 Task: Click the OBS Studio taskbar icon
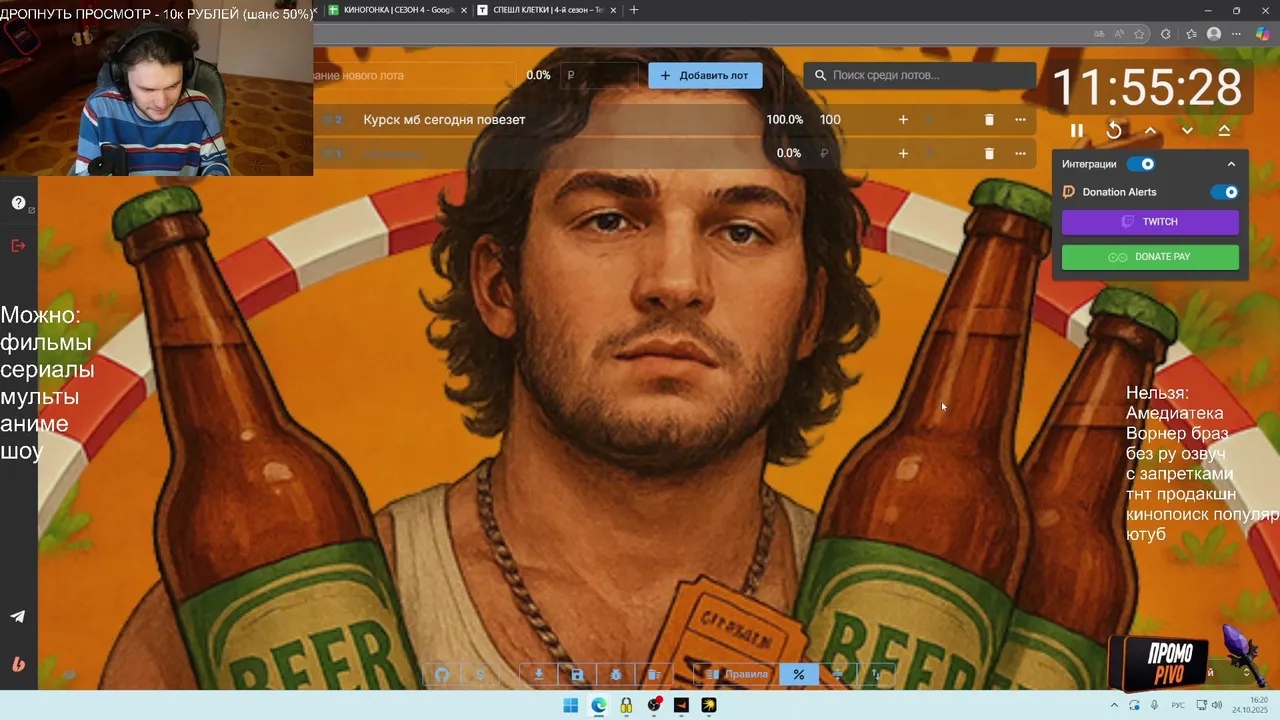pos(654,705)
